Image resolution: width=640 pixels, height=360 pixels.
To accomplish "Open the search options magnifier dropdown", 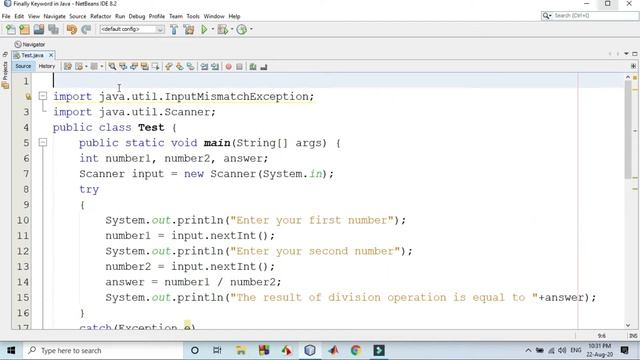I will coord(547,16).
